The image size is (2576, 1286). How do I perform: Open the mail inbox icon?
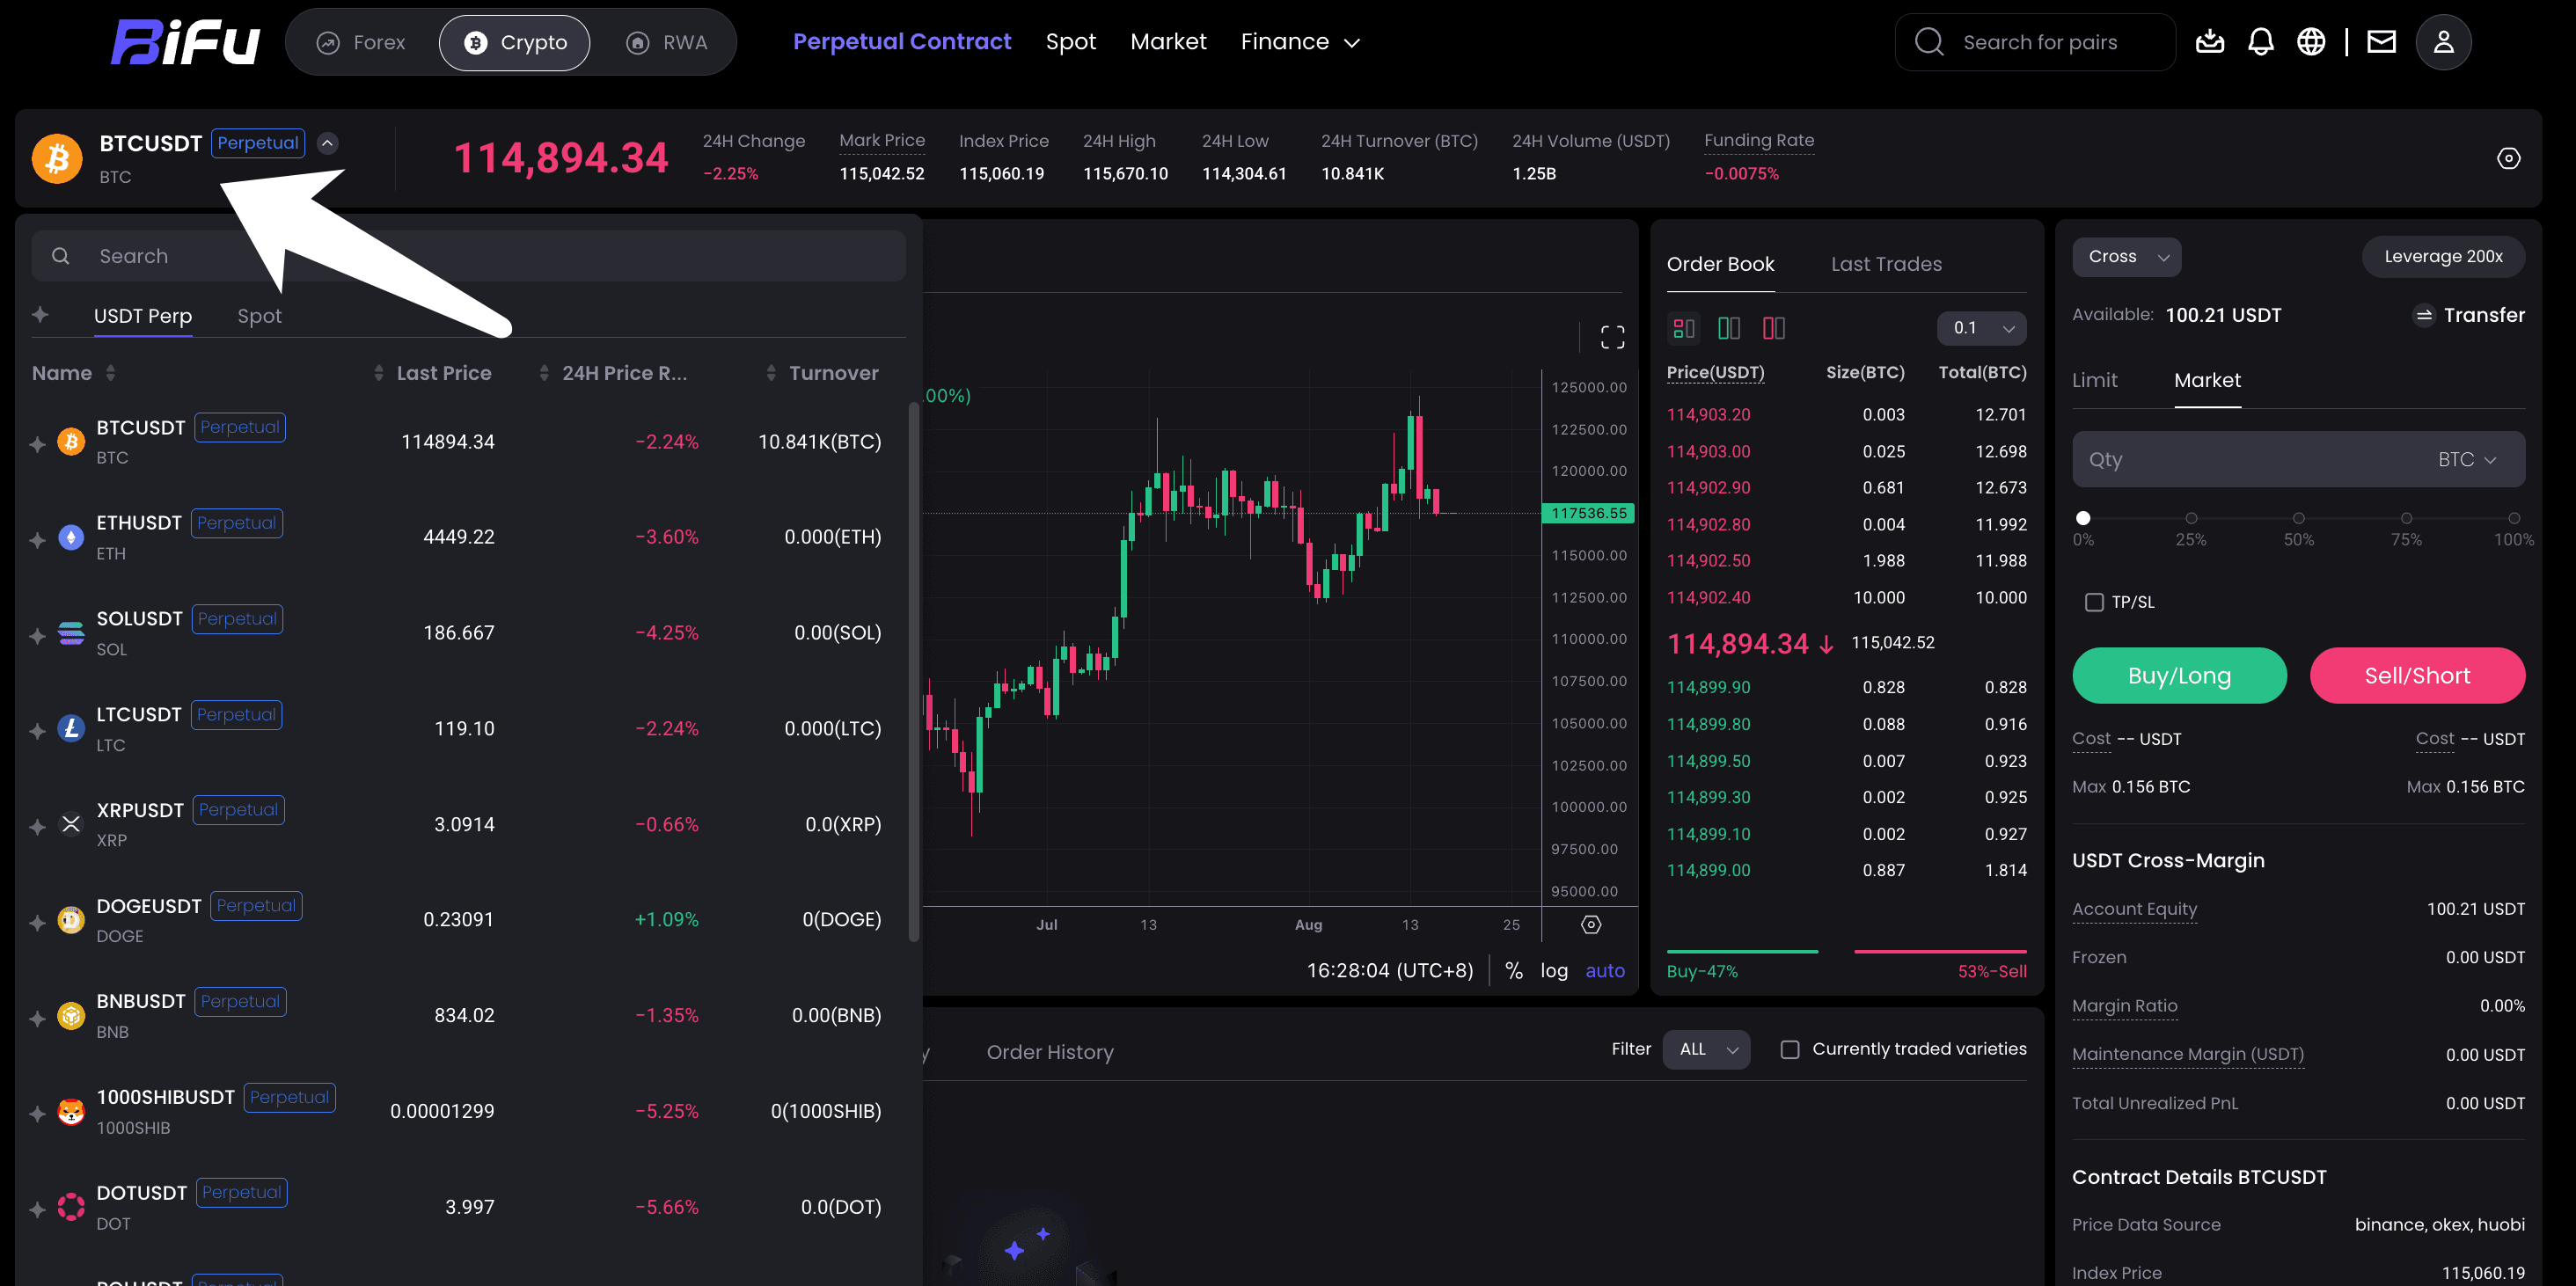[x=2381, y=42]
